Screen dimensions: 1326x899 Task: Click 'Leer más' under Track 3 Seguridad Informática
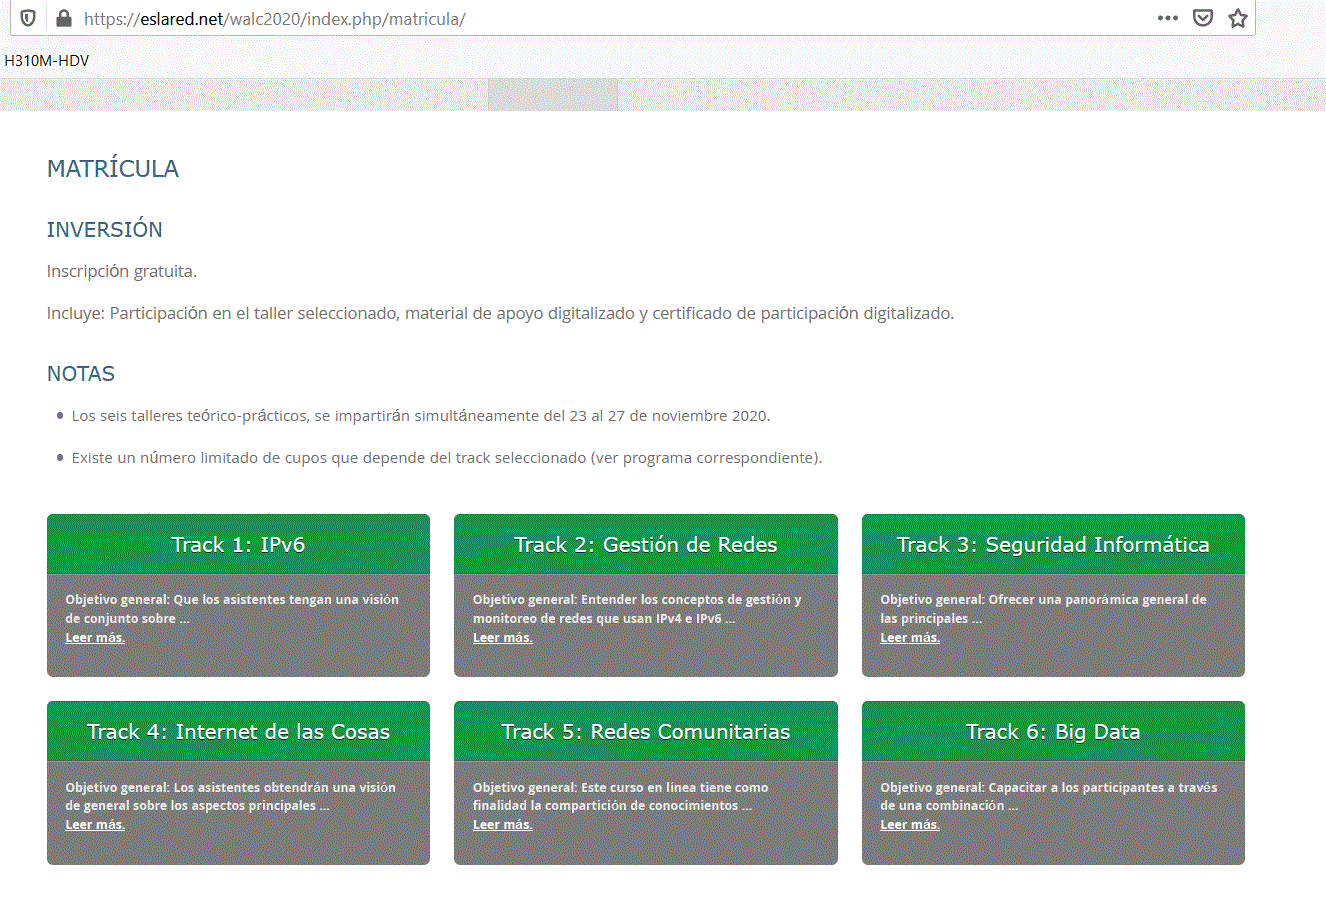[910, 638]
